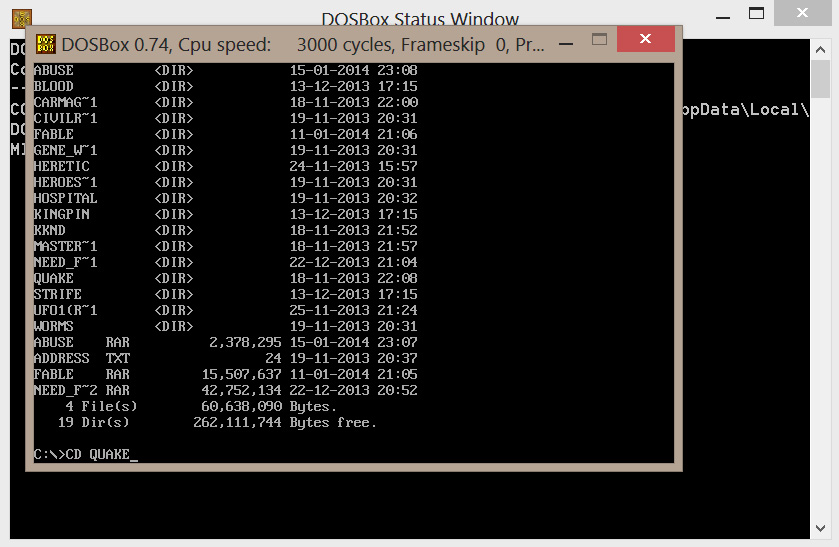Click the KKND directory entry
The height and width of the screenshot is (547, 839).
coord(225,230)
